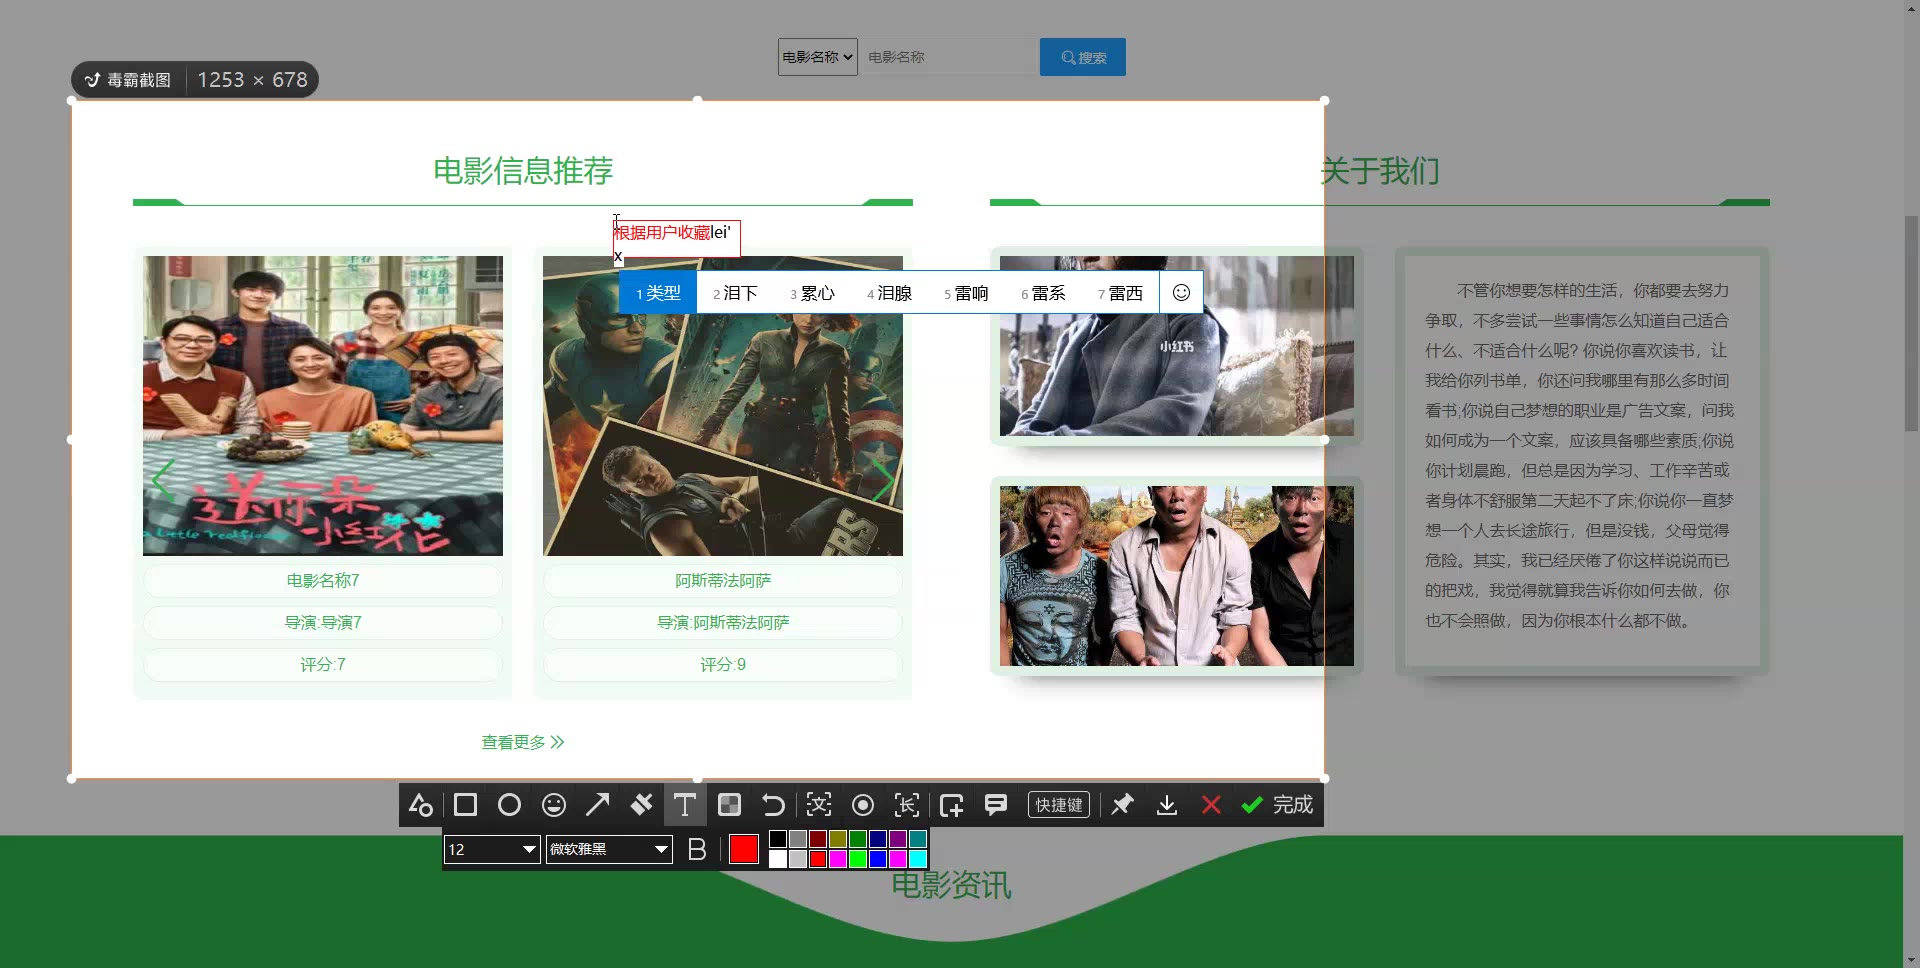The height and width of the screenshot is (968, 1920).
Task: Click the 毒霸截图 label
Action: coord(139,80)
